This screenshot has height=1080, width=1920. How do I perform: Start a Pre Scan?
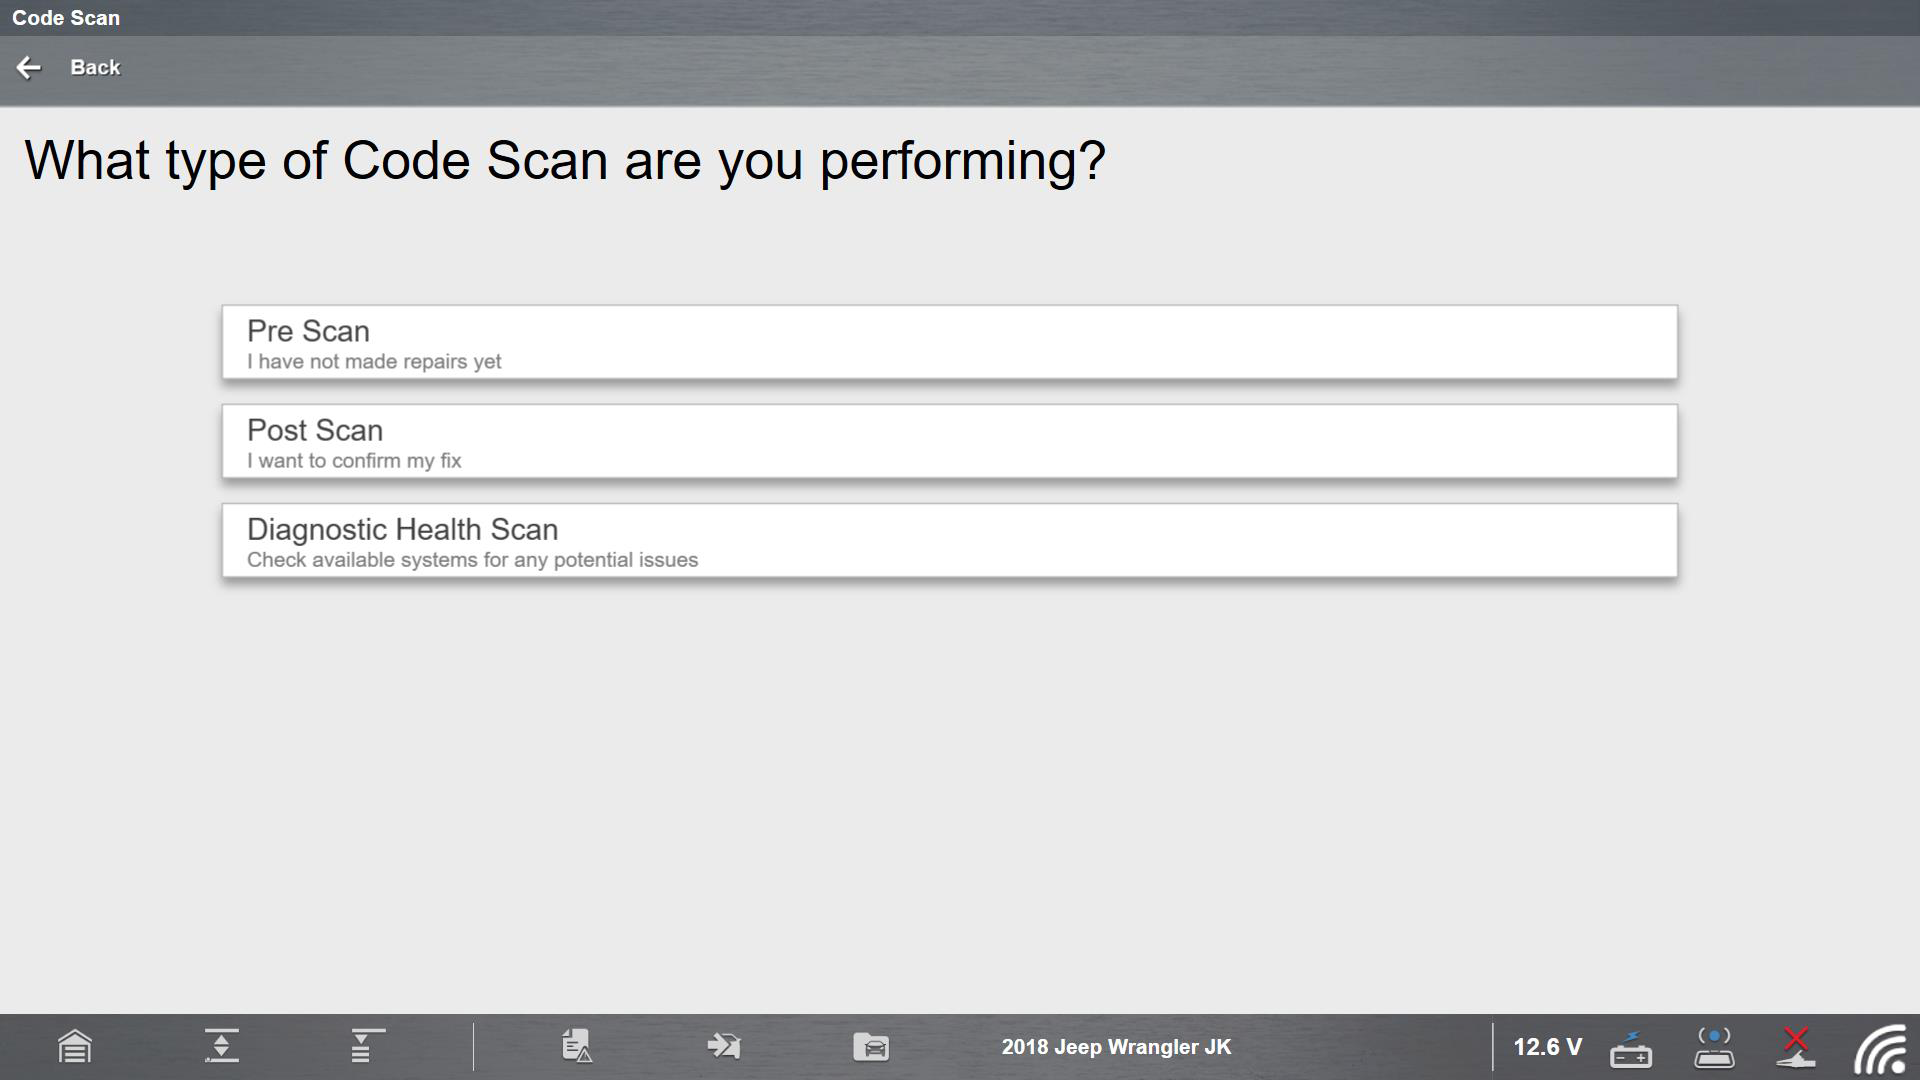pos(950,342)
